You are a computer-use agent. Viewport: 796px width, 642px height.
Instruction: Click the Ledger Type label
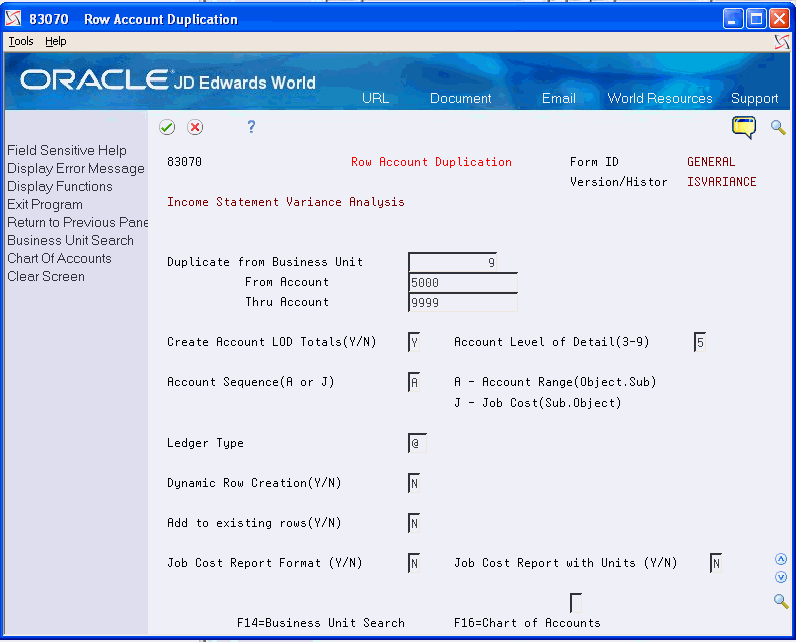click(x=205, y=443)
